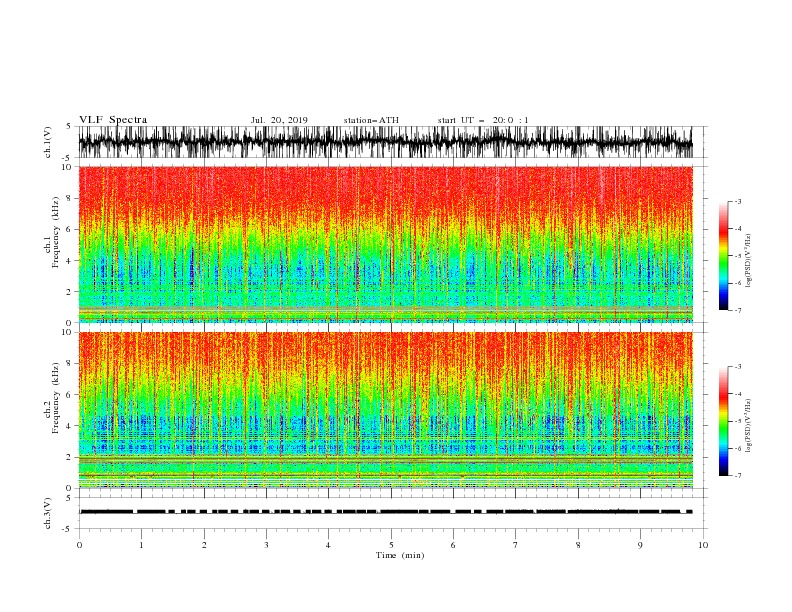Click the ch.1 "log(PSD)(V²/Hz)" colorbar label

(x=749, y=261)
